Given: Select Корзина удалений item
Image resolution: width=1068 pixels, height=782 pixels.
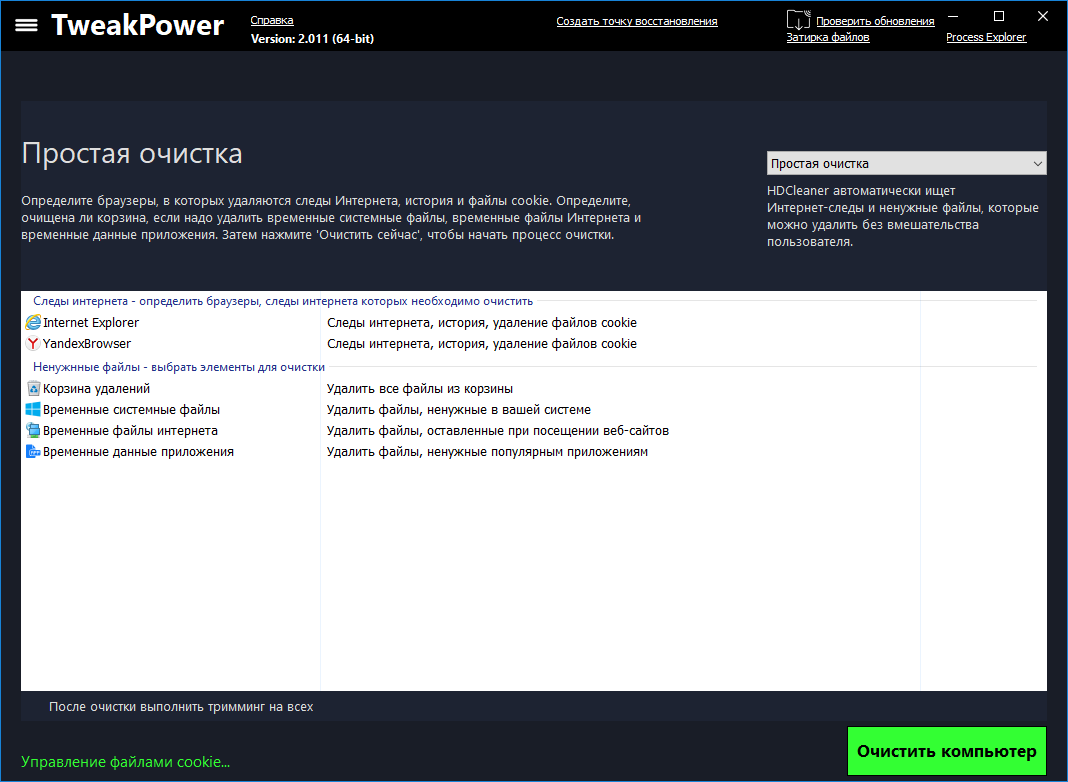Looking at the screenshot, I should (x=96, y=388).
